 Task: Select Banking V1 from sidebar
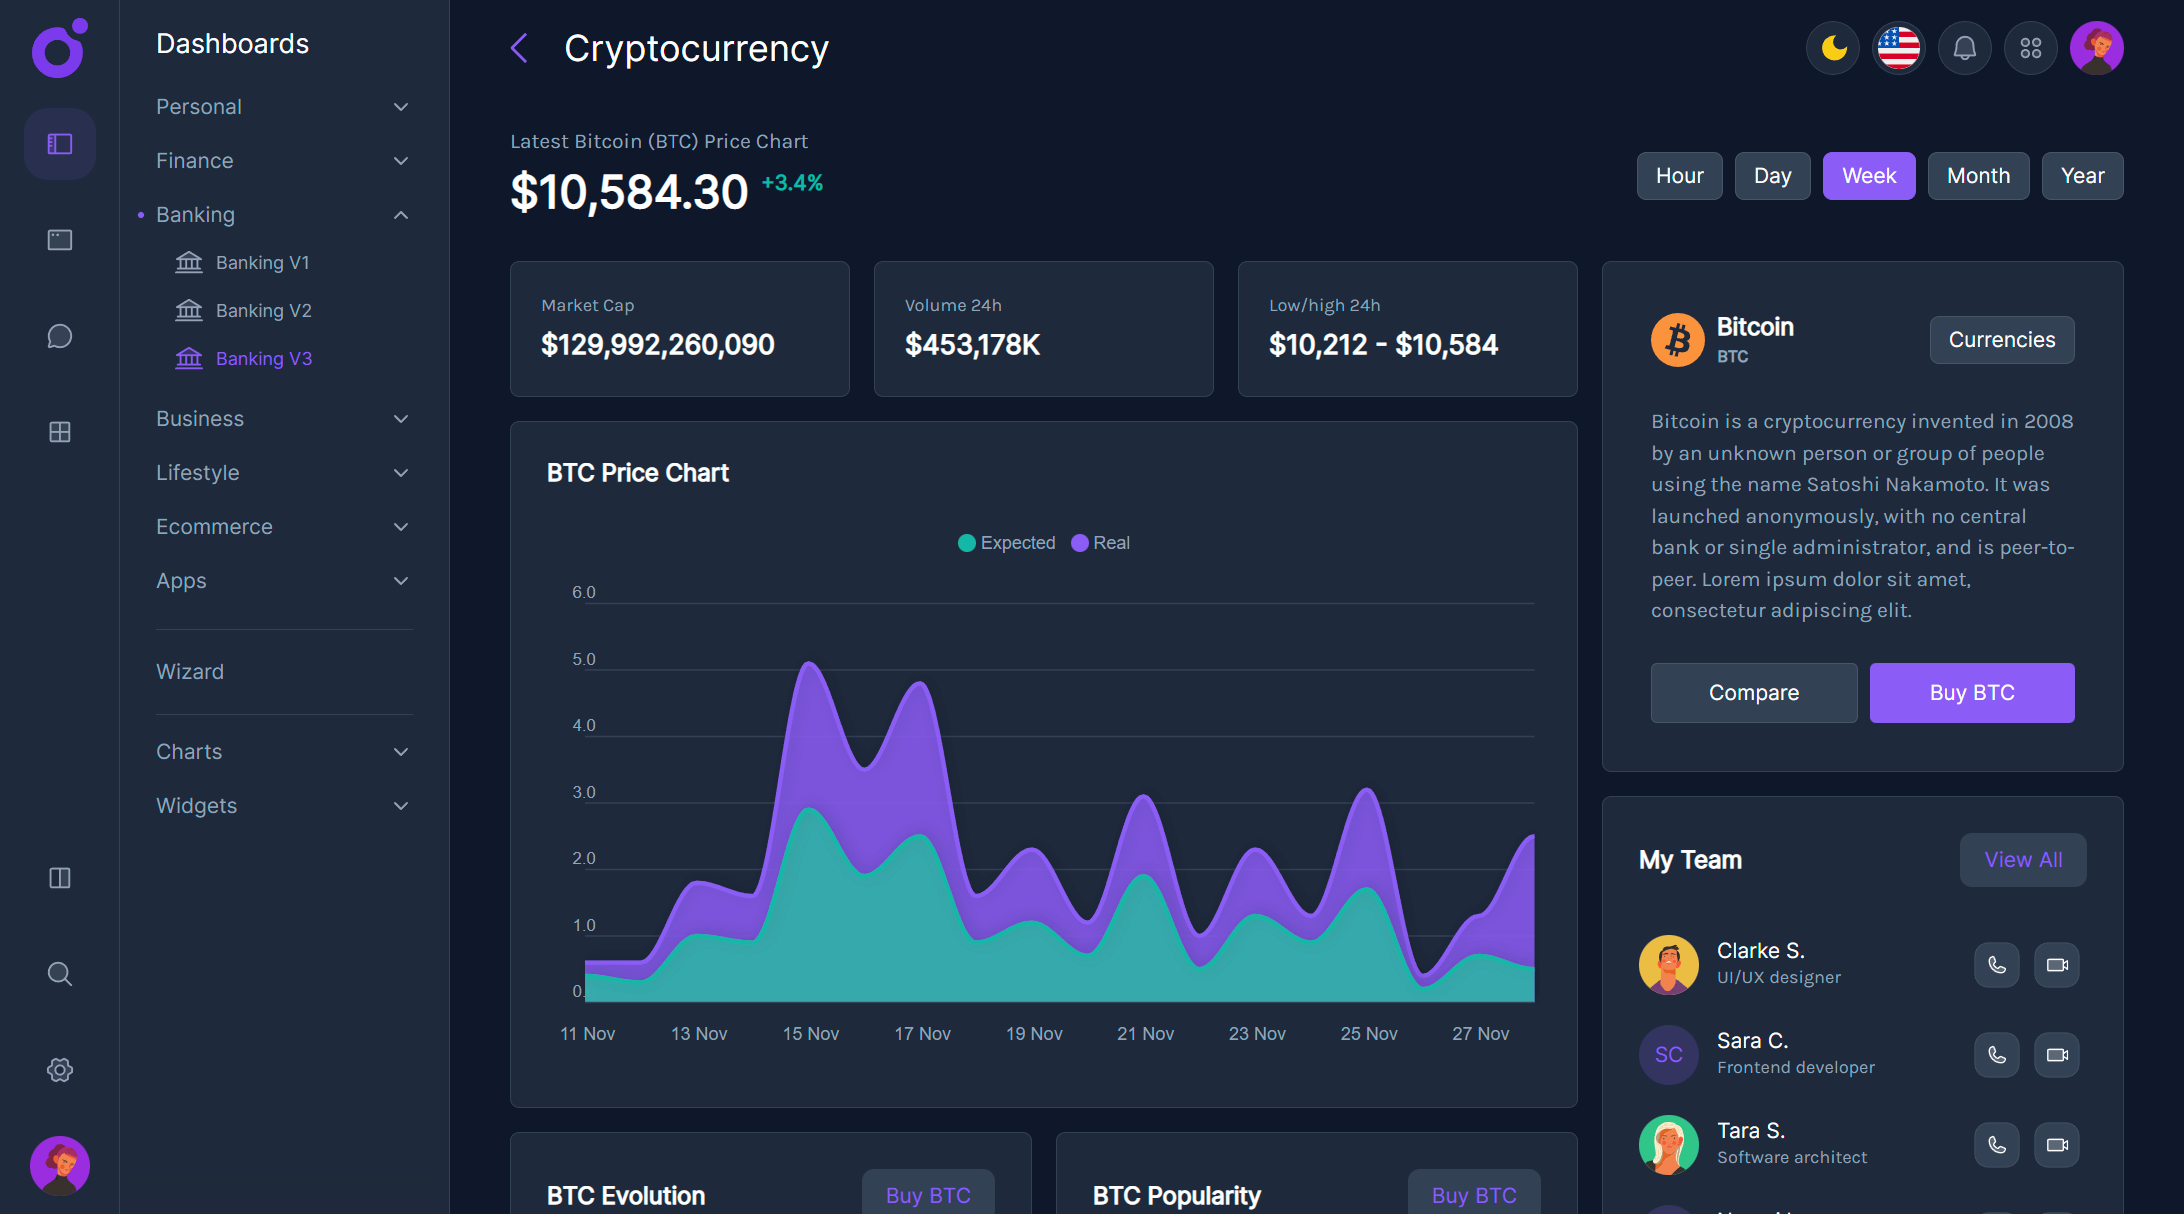click(x=263, y=262)
